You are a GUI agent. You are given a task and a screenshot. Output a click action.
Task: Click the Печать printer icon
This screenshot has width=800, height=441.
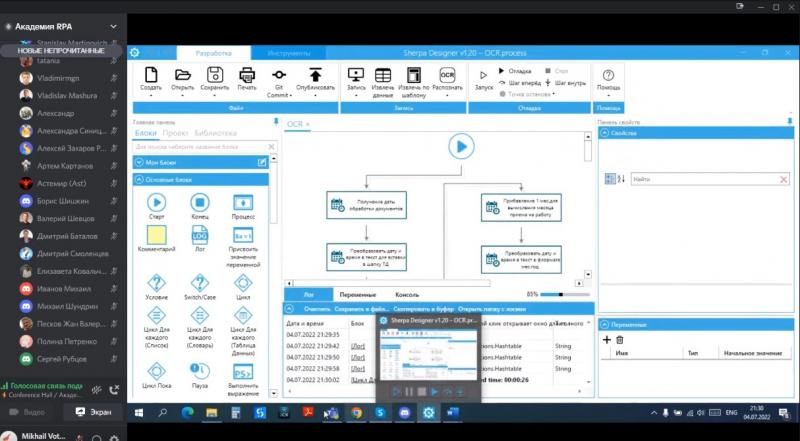247,75
